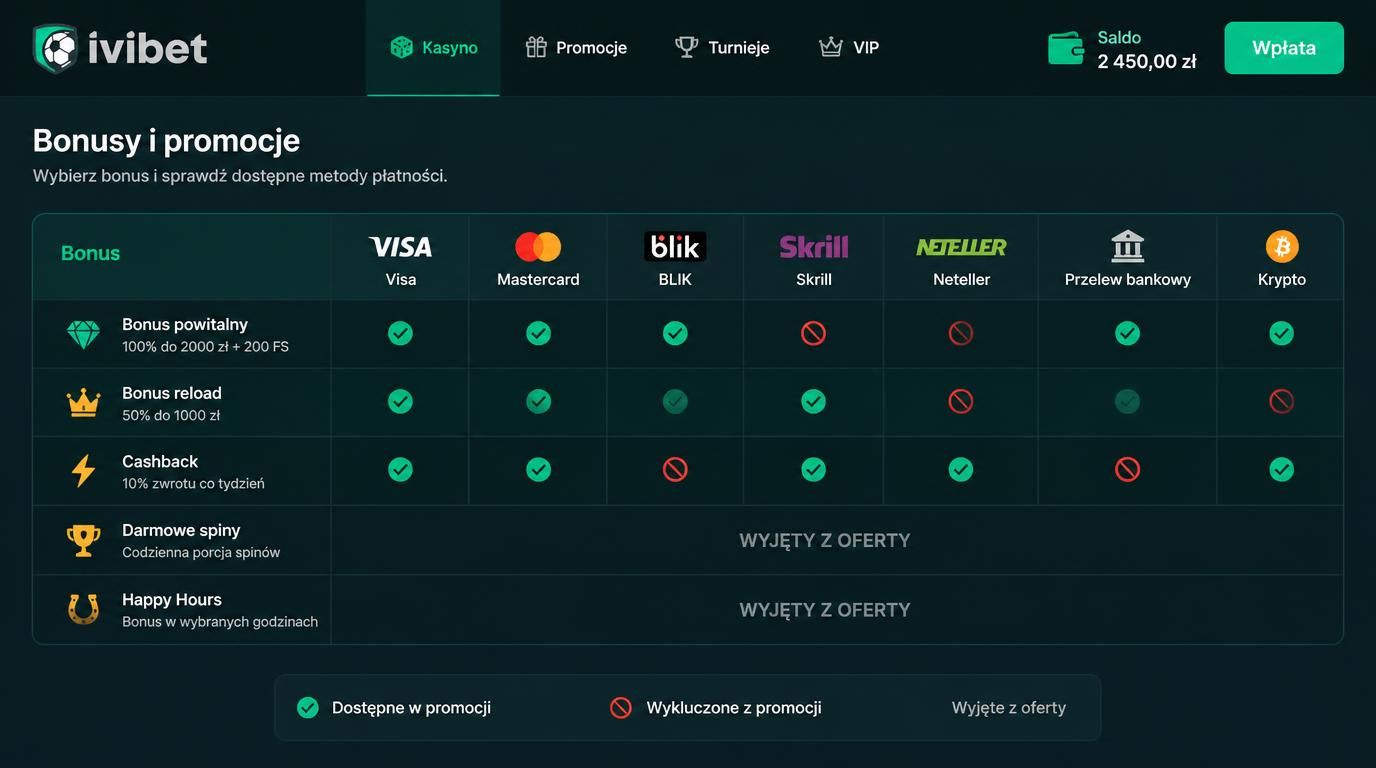Click the bank building icon for Przelew bankowy

pyautogui.click(x=1127, y=246)
